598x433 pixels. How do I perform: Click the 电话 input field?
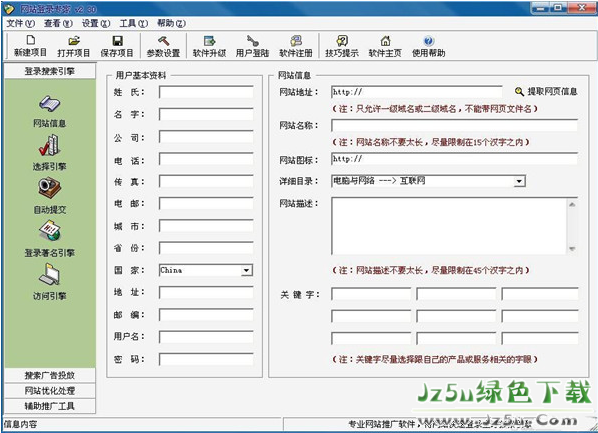coord(206,159)
